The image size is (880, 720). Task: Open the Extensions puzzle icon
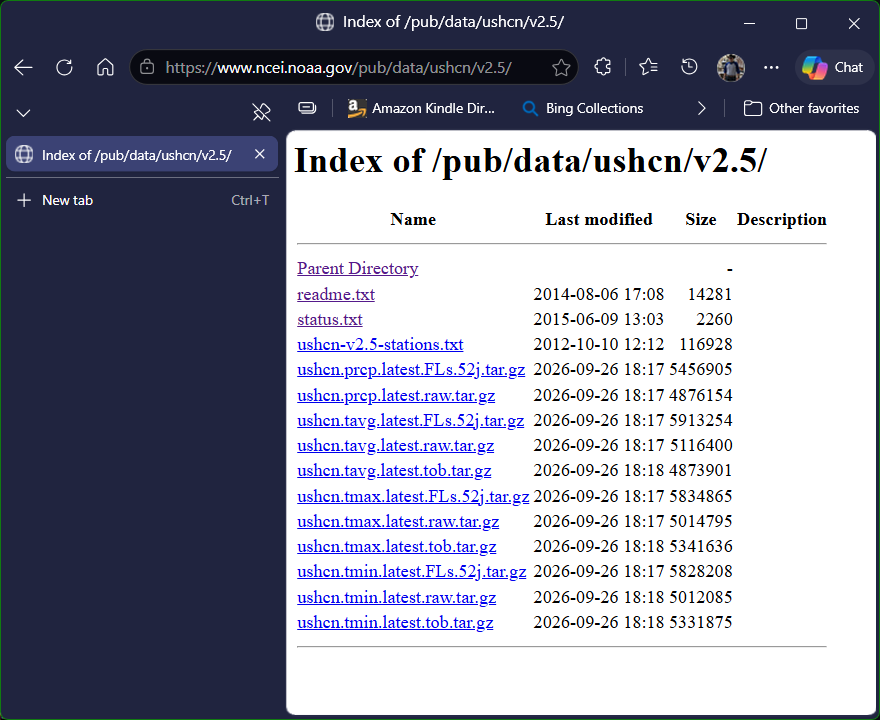(x=602, y=67)
